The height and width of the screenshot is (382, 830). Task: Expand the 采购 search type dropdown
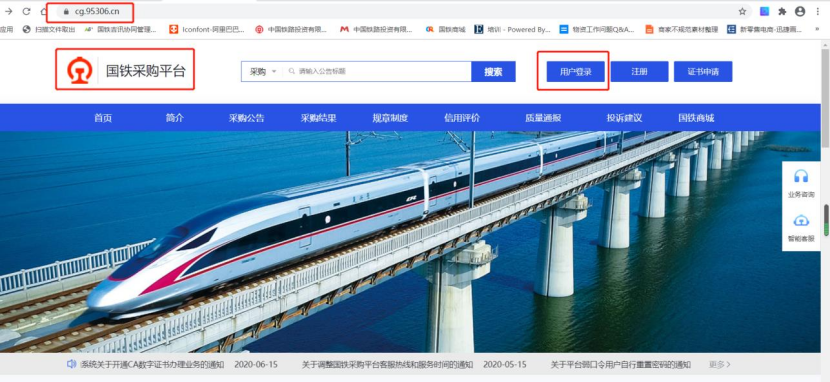pos(263,71)
